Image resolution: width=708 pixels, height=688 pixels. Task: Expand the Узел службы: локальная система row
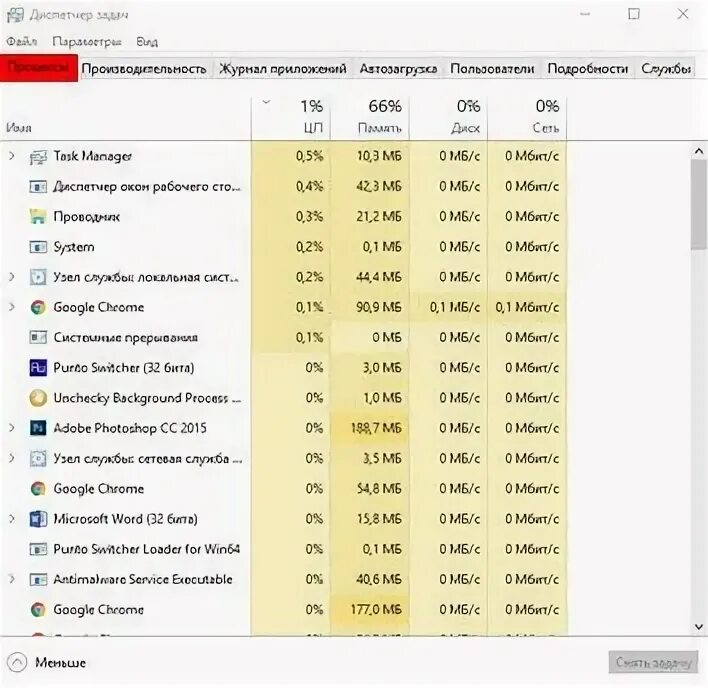click(x=12, y=277)
